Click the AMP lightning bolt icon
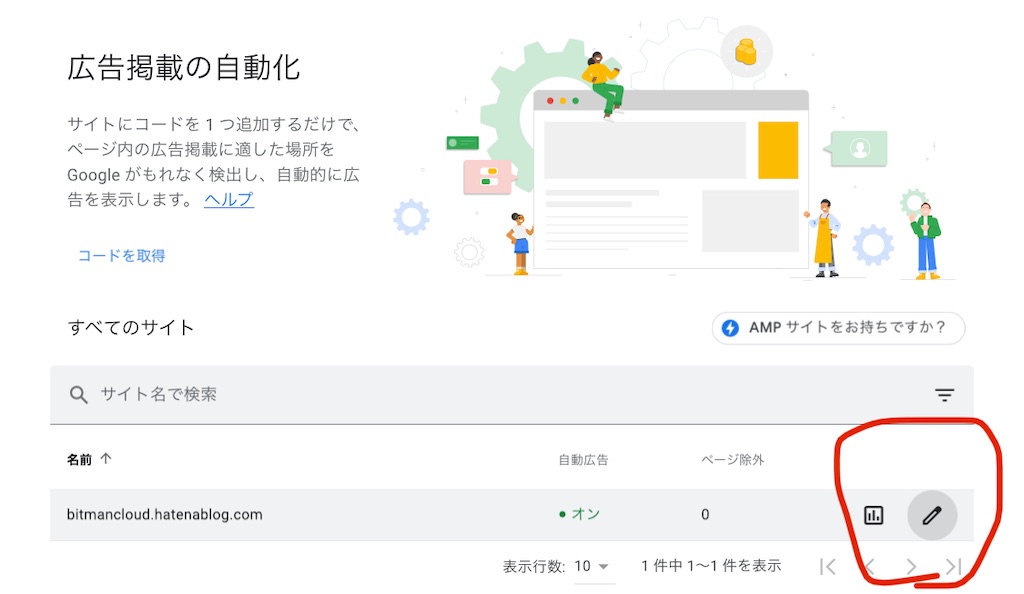Screen dimensions: 1024x594 tap(731, 327)
